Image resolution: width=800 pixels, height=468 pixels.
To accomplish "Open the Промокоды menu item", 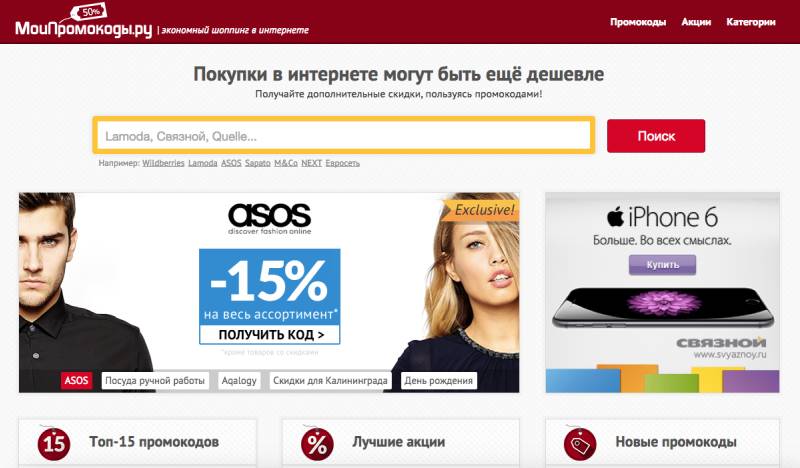I will [638, 22].
